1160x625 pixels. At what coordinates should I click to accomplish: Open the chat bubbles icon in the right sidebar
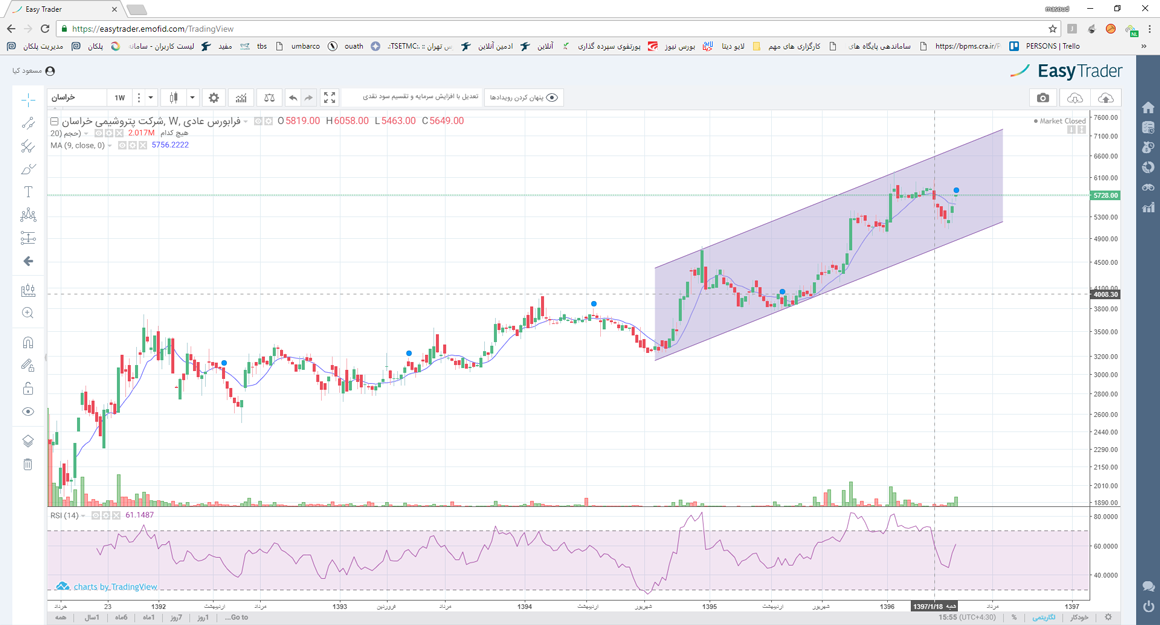[1148, 587]
